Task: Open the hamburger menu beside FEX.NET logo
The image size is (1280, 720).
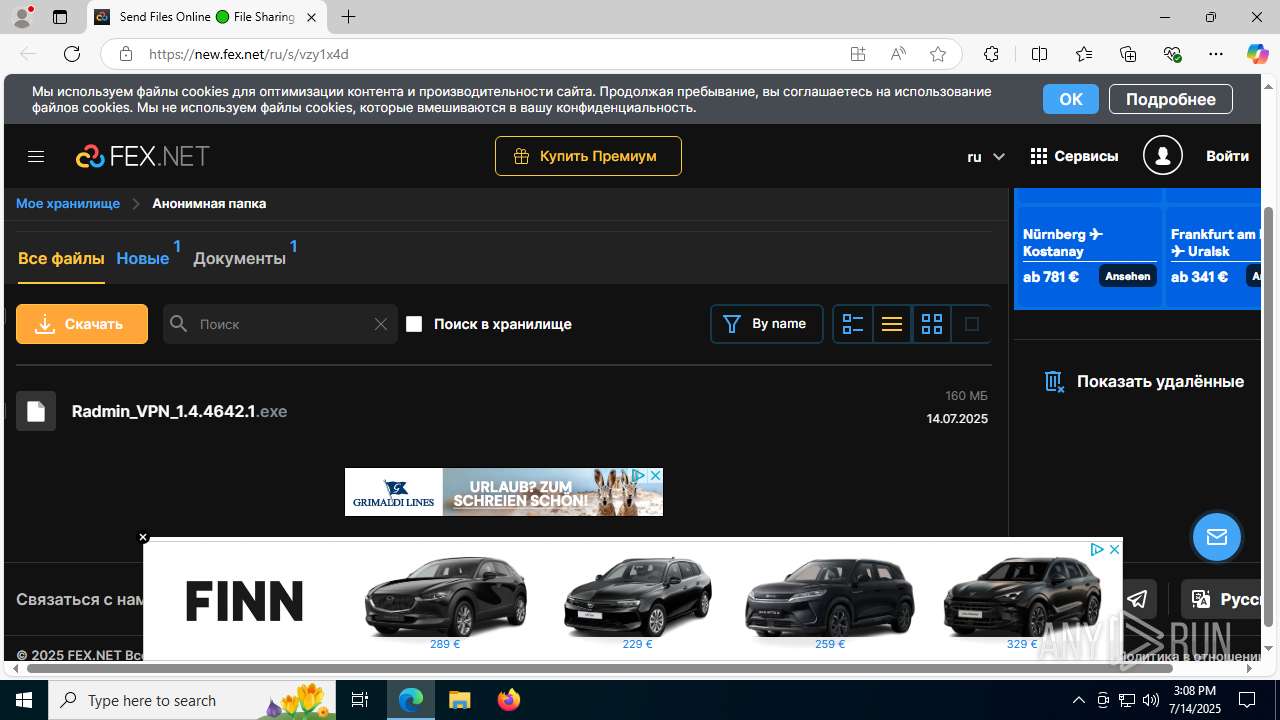Action: [36, 156]
